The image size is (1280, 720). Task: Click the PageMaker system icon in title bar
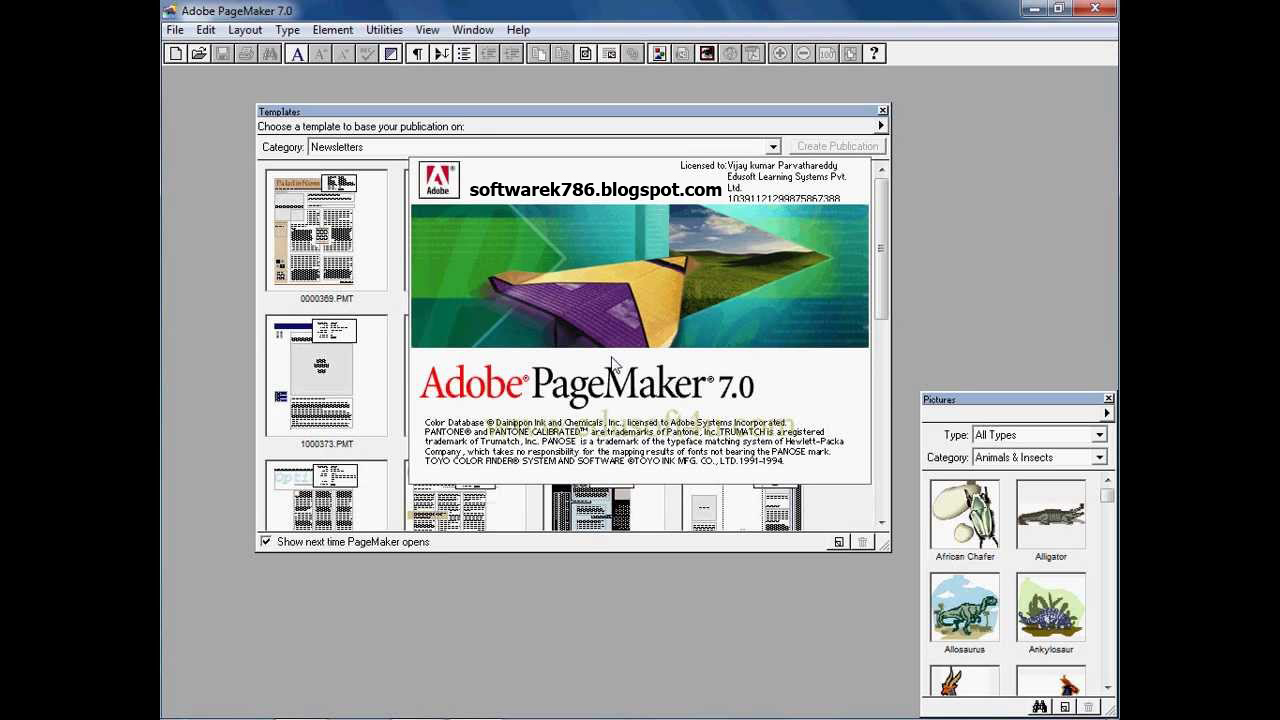pos(171,11)
